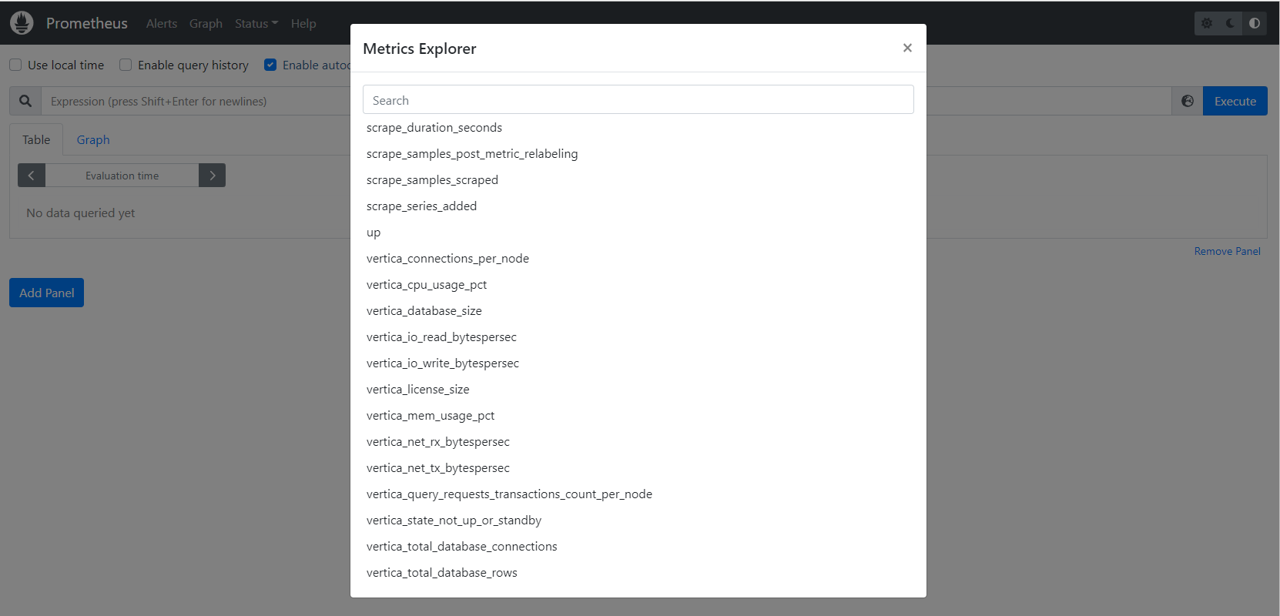Click the Remove Panel link

(1227, 251)
